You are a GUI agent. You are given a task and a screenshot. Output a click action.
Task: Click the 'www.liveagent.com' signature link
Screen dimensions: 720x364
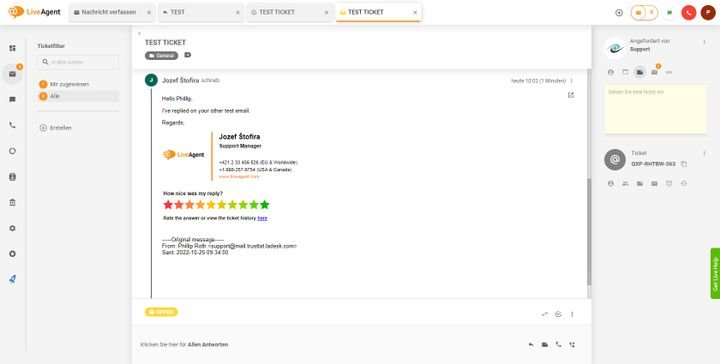tap(239, 176)
